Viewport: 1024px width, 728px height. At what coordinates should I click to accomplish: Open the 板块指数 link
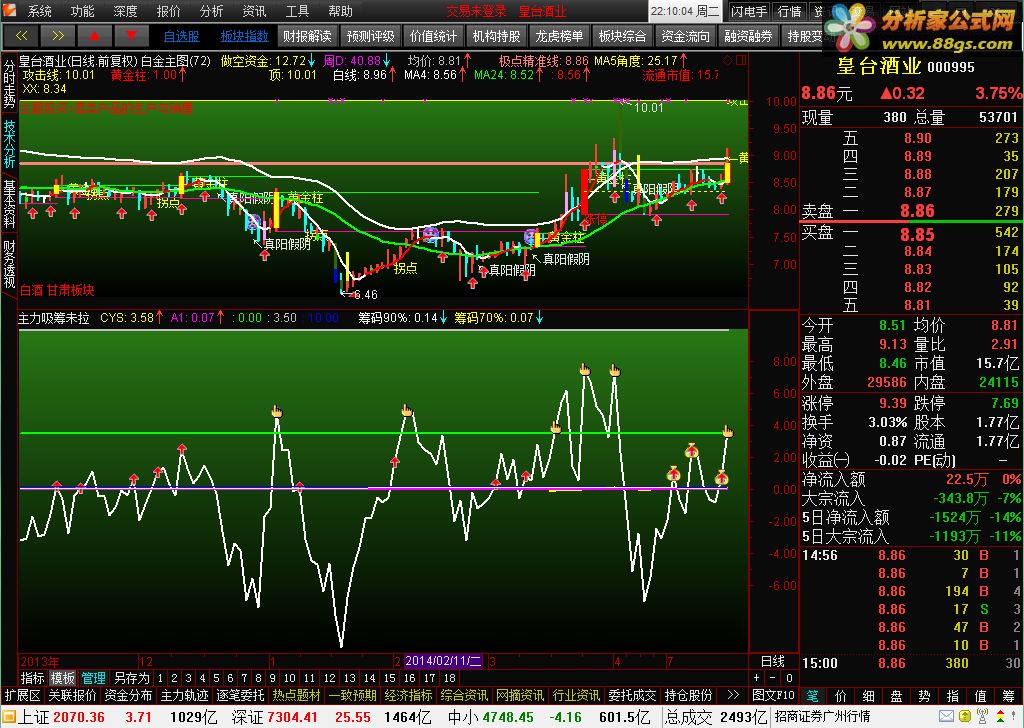coord(244,37)
